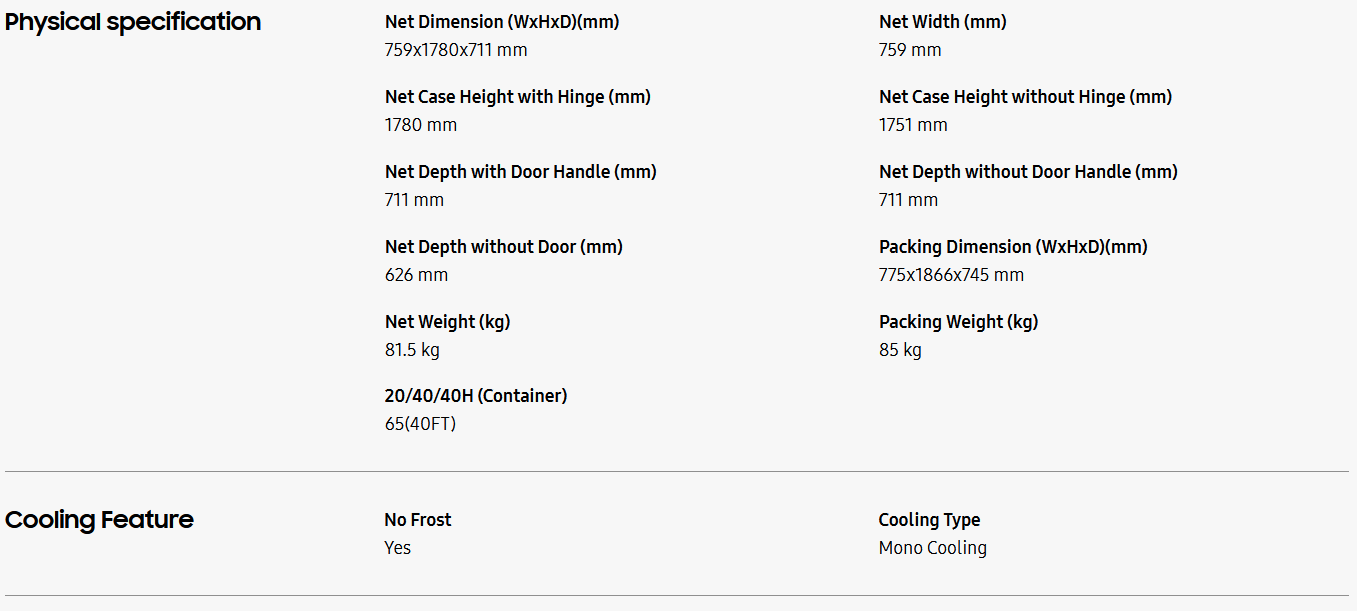This screenshot has height=611, width=1357.
Task: Click the Mono Cooling type value
Action: coord(932,548)
